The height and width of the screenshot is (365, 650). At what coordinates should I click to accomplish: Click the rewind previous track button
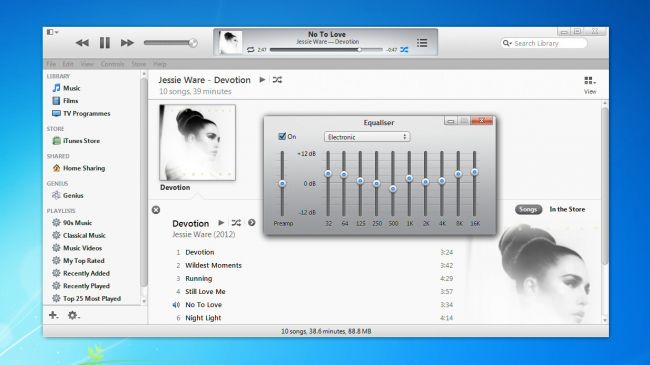tap(82, 43)
